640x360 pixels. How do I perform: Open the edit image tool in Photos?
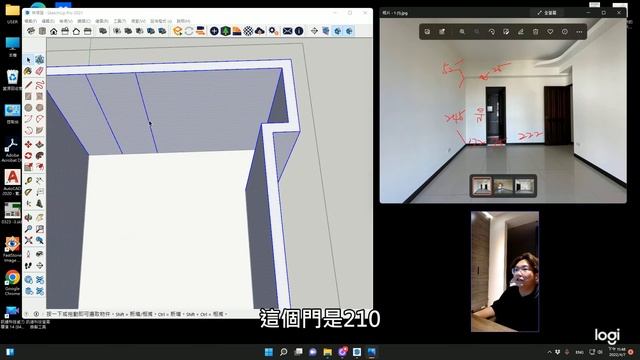[506, 31]
